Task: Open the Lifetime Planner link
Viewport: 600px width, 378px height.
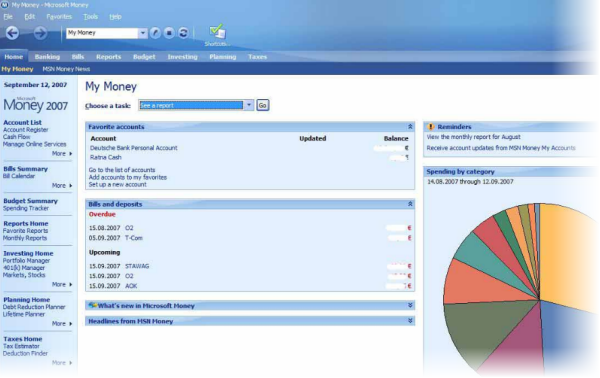Action: tap(24, 314)
